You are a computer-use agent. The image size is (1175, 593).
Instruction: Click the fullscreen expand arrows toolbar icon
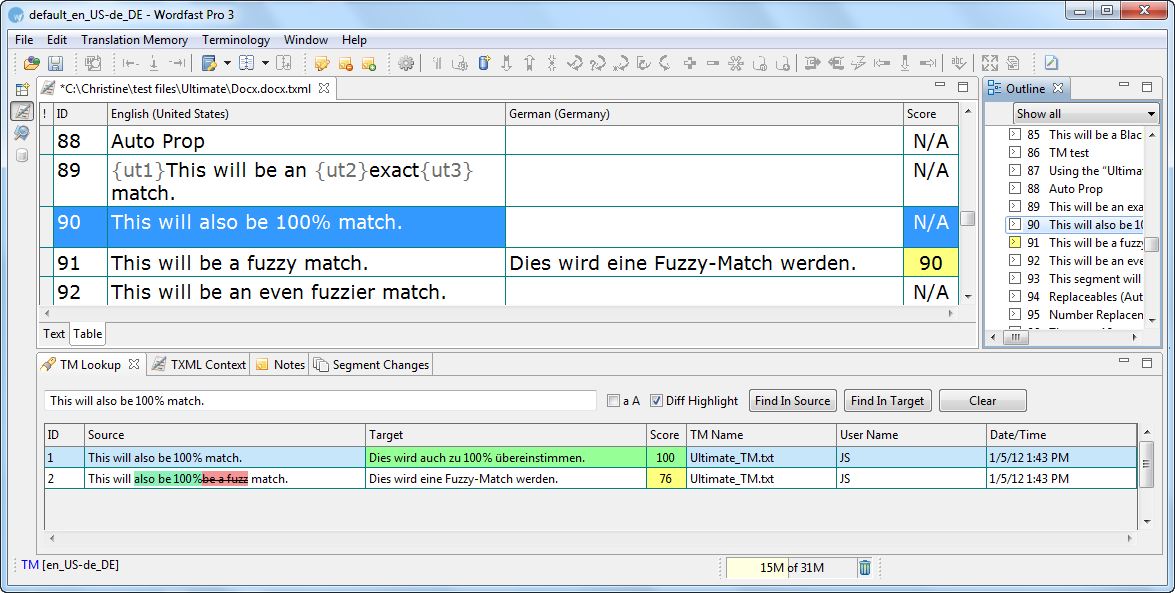click(x=989, y=64)
